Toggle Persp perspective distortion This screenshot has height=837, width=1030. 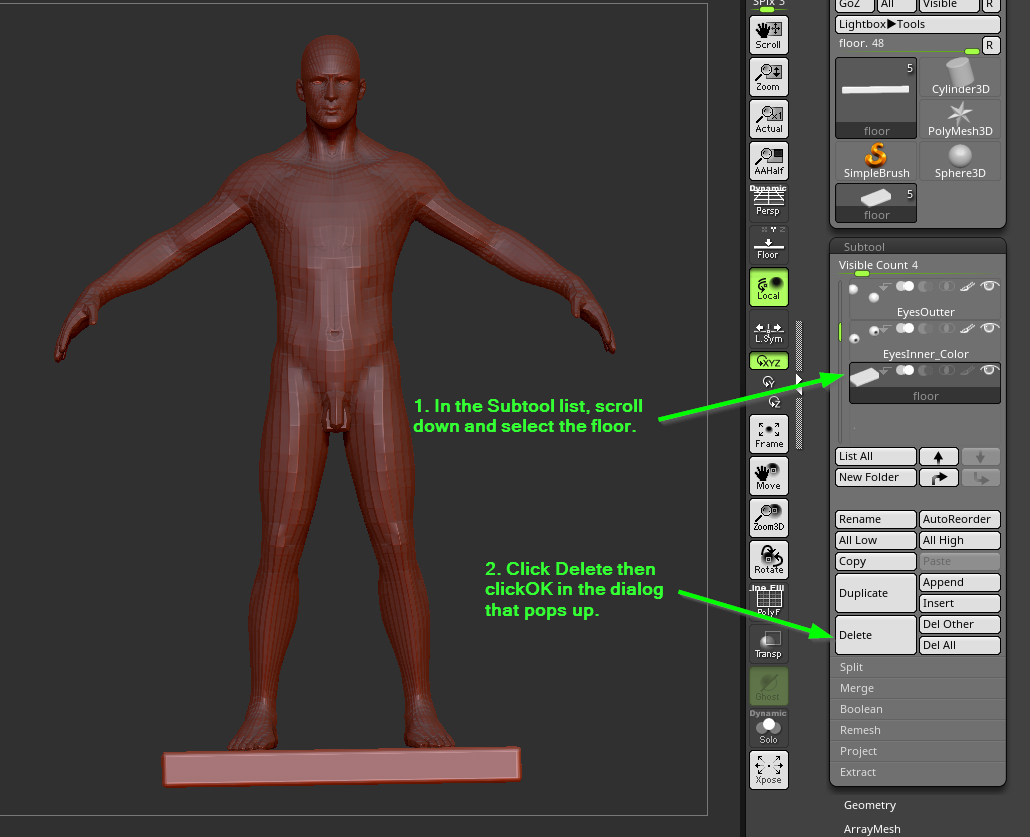point(769,202)
